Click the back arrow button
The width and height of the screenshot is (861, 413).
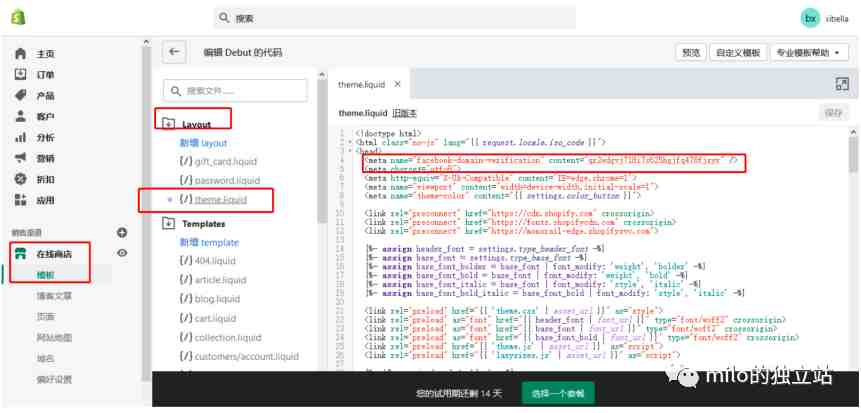click(x=174, y=52)
